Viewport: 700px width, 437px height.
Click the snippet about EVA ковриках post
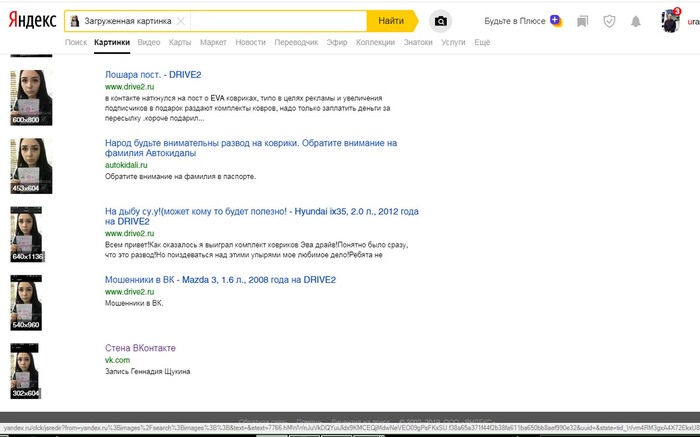coord(248,108)
